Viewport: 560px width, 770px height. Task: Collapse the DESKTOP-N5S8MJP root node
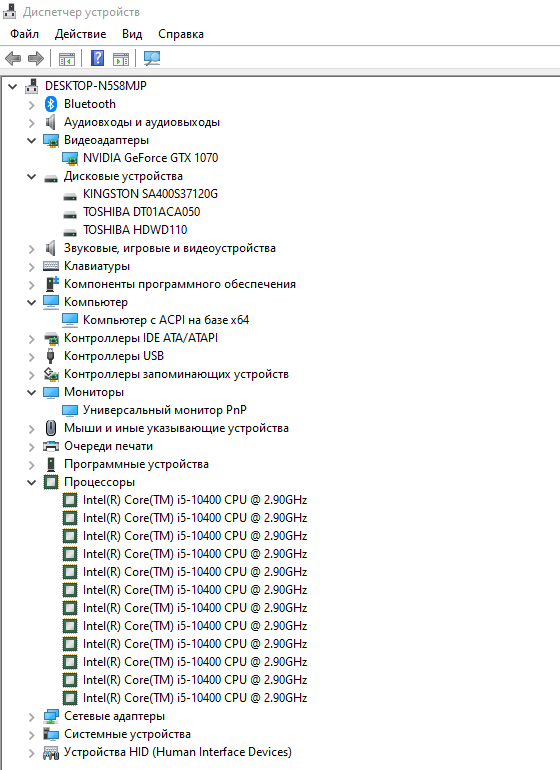(x=13, y=87)
